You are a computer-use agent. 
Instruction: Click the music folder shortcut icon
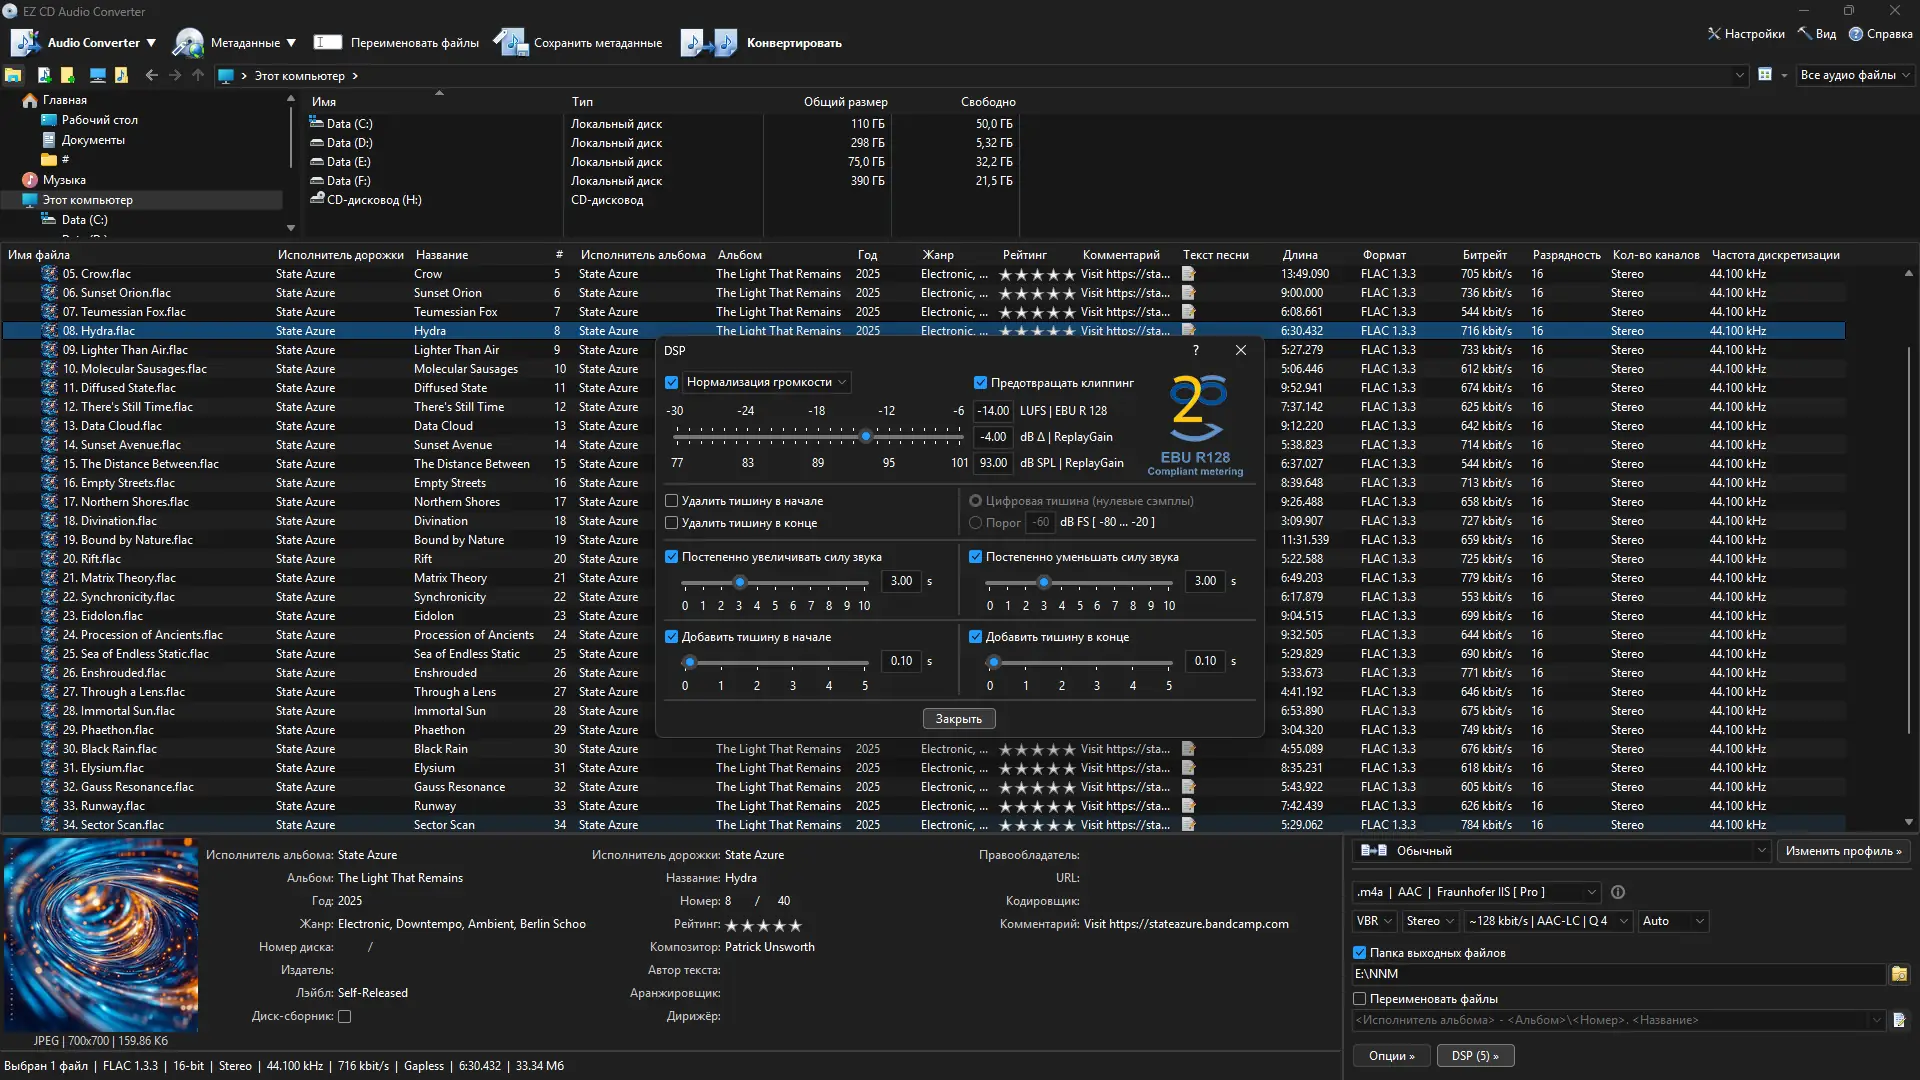pos(121,75)
